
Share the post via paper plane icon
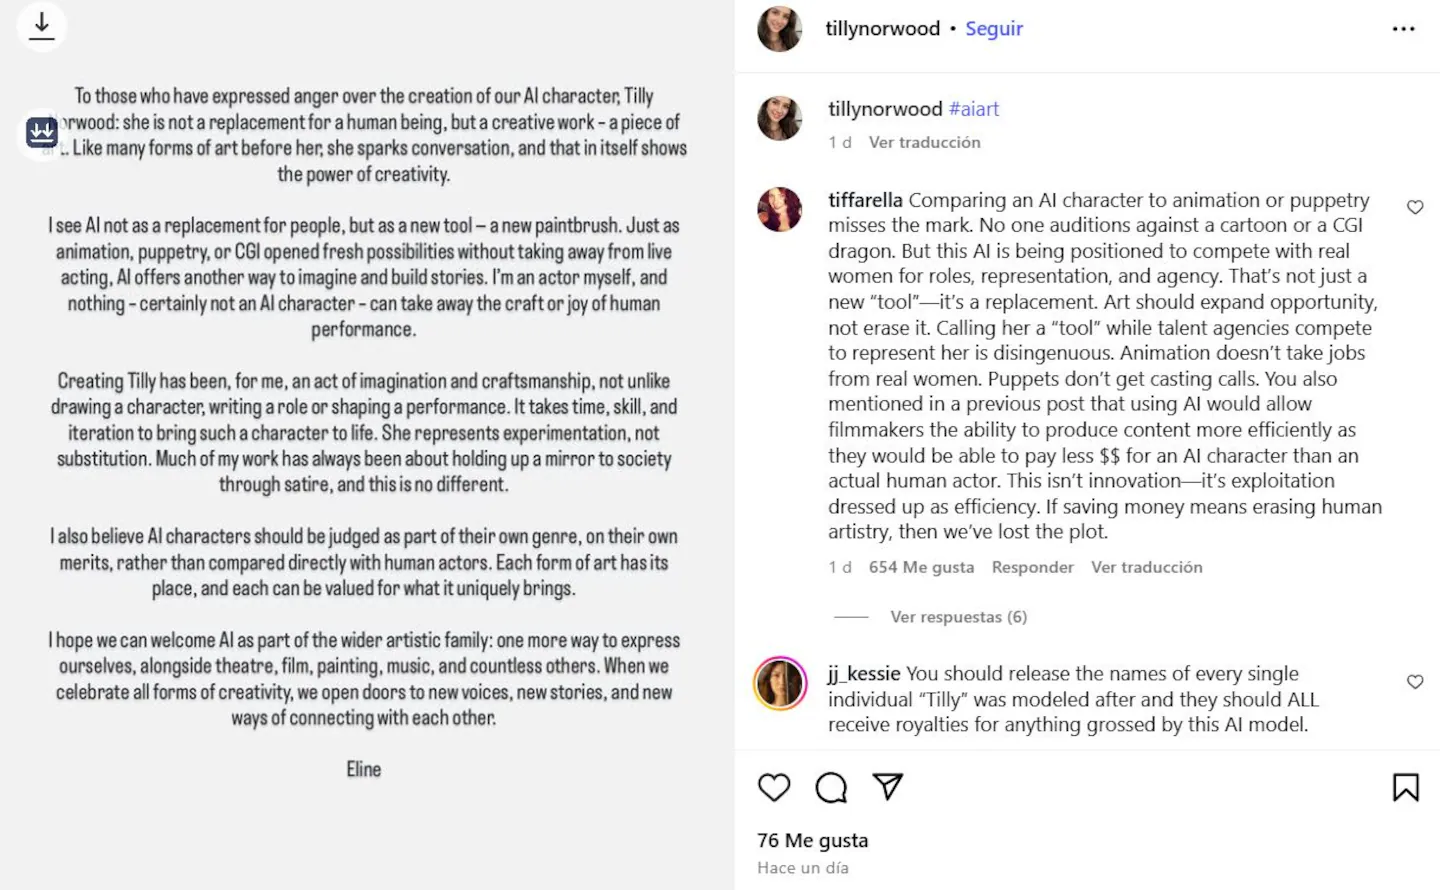pos(888,787)
